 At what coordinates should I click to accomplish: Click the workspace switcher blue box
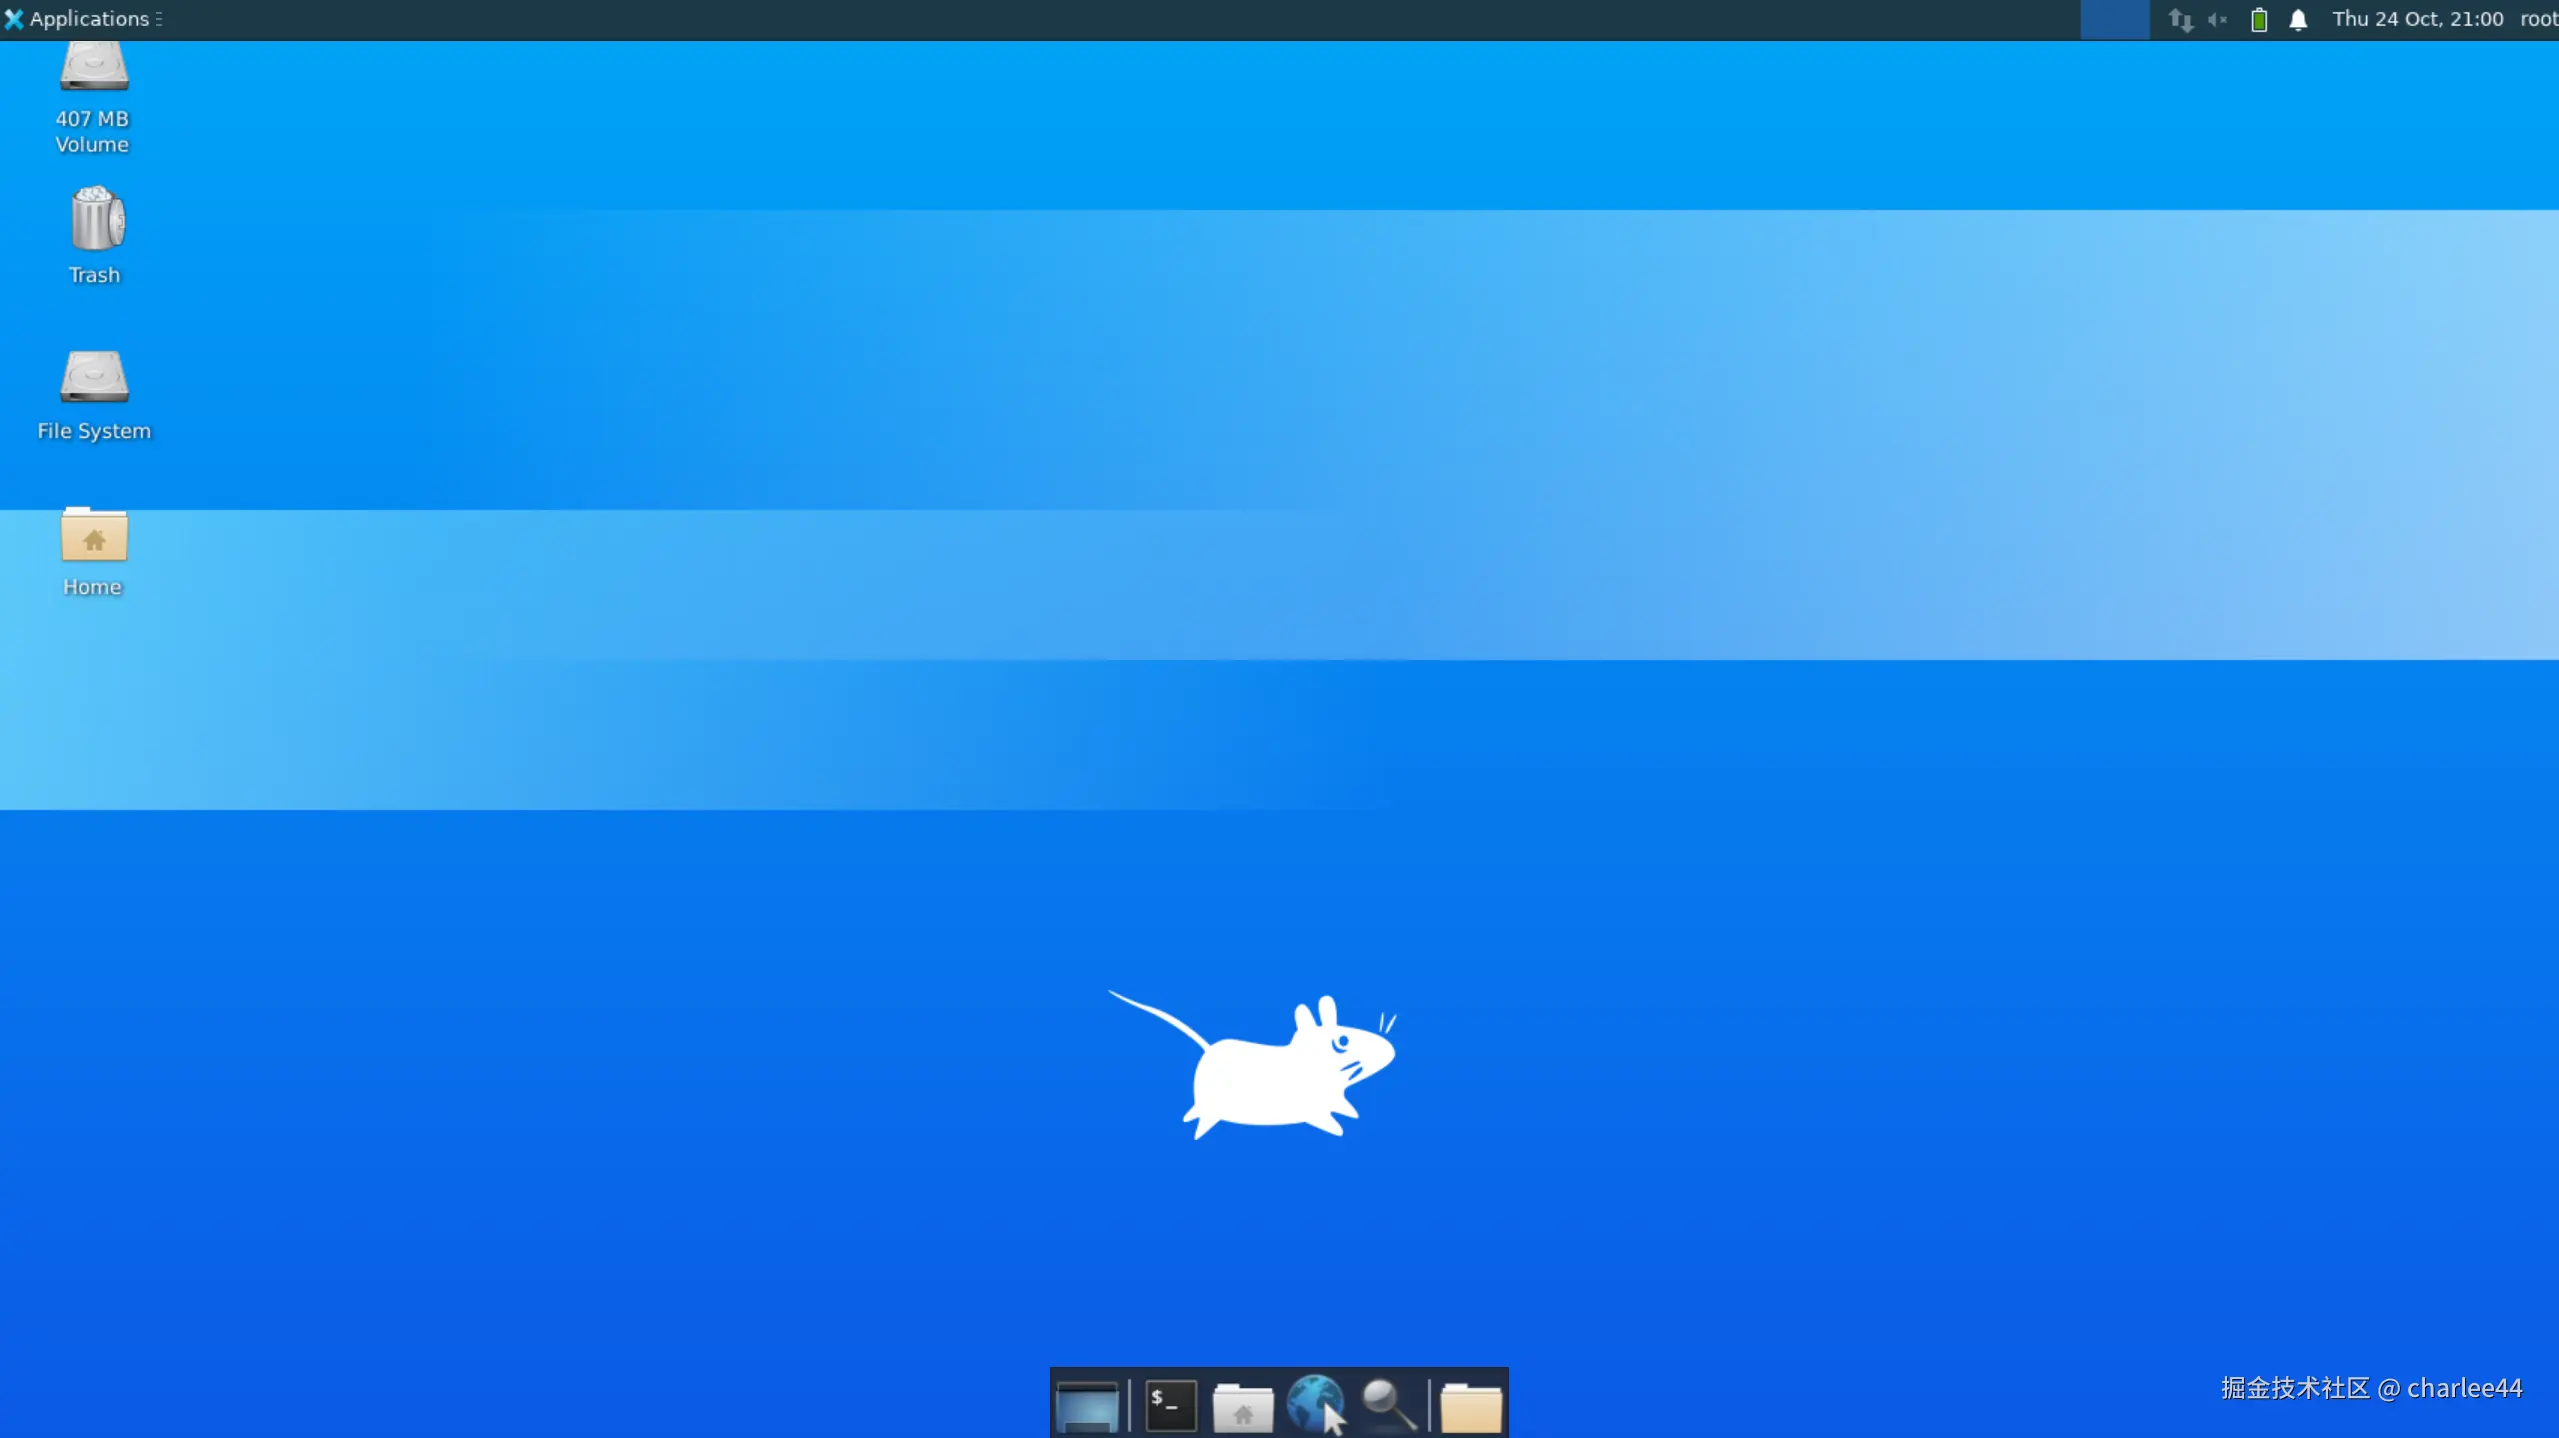2114,19
